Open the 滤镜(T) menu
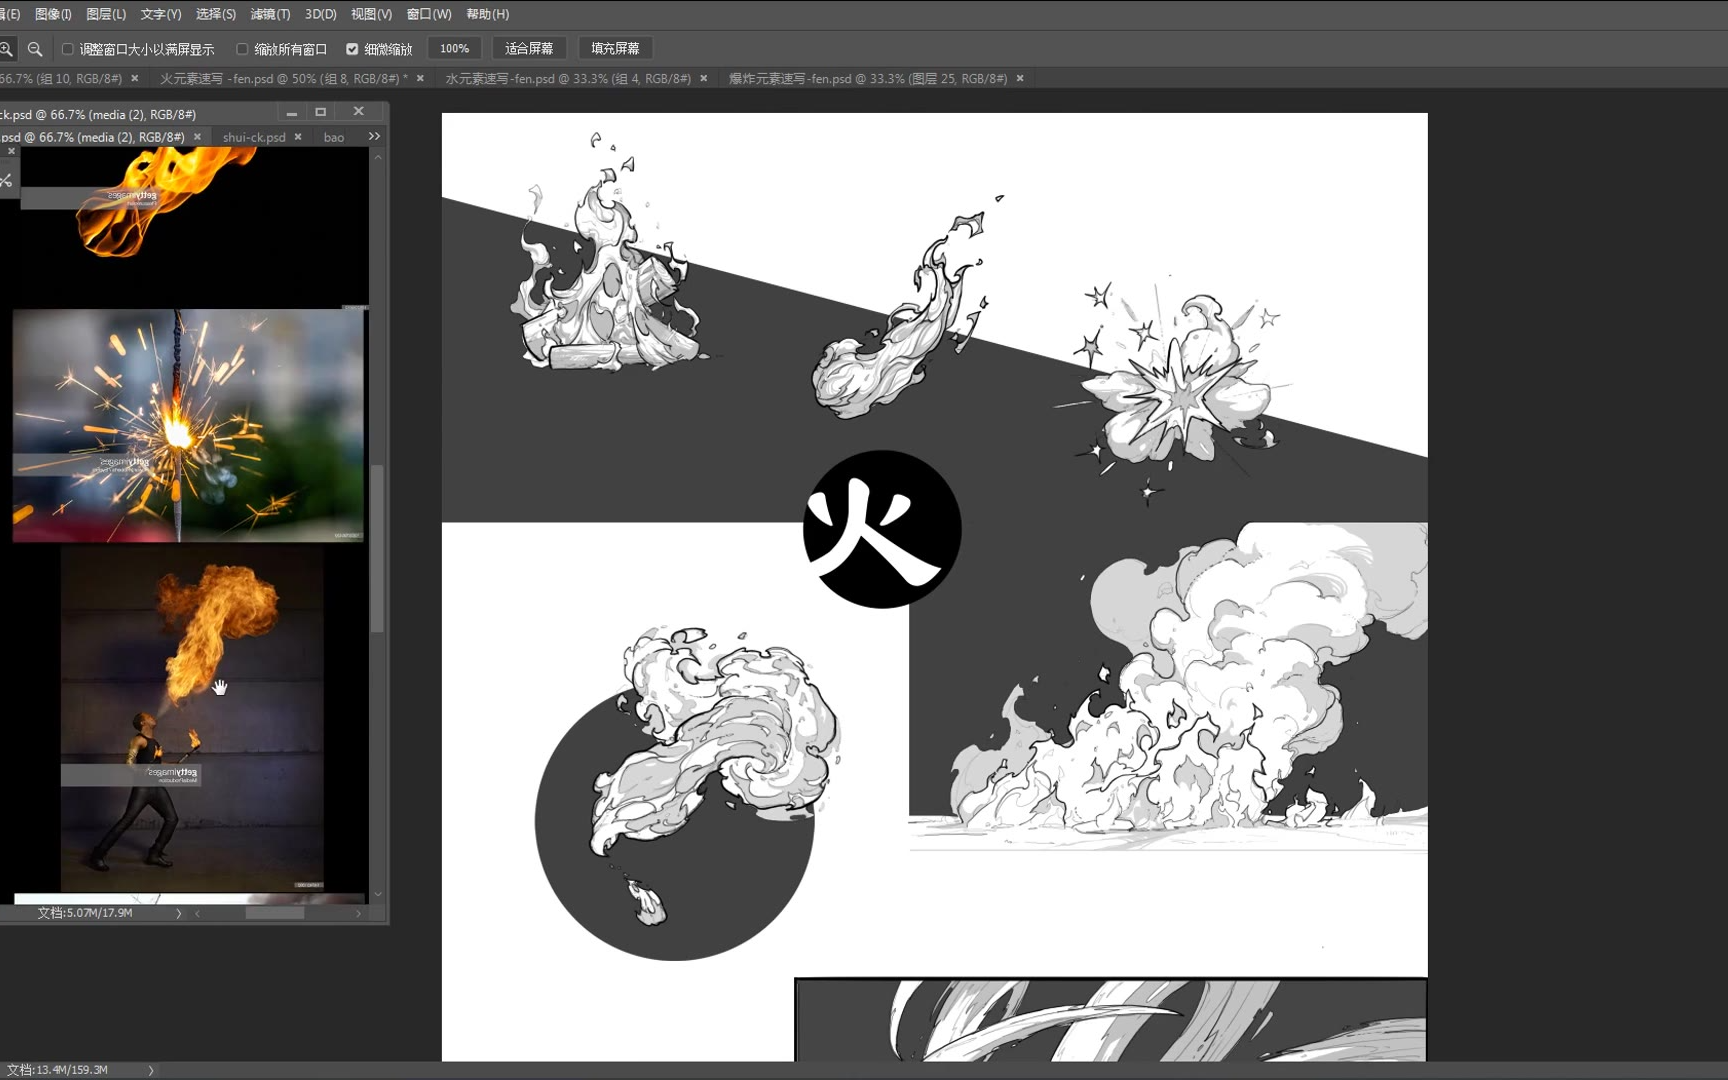 click(270, 14)
